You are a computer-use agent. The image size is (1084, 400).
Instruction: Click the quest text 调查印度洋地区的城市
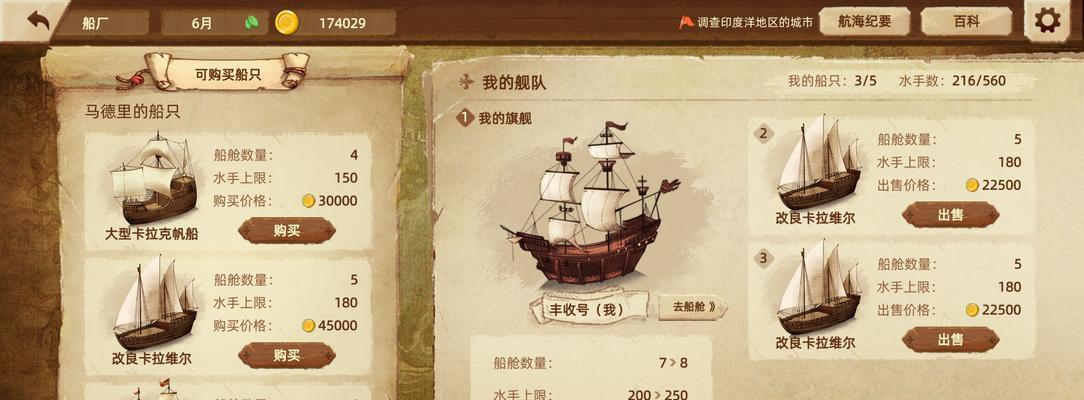click(755, 23)
